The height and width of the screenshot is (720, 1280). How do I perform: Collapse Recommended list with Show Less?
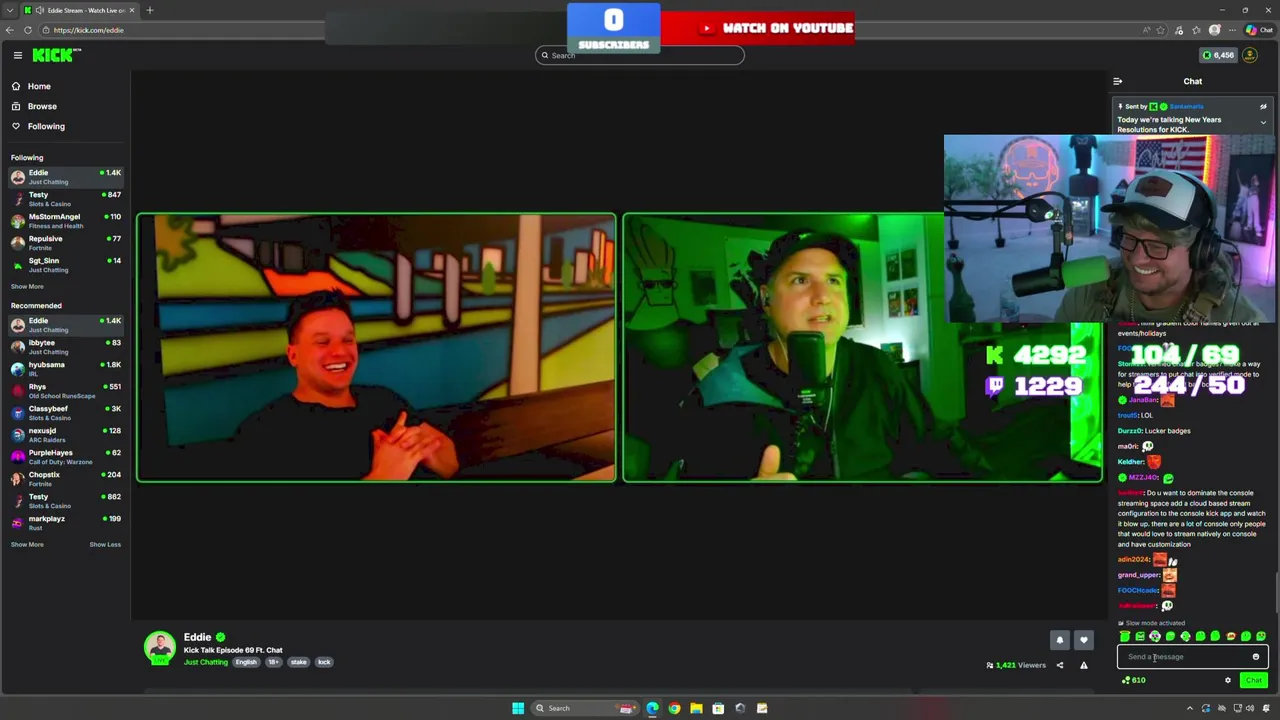pos(105,544)
